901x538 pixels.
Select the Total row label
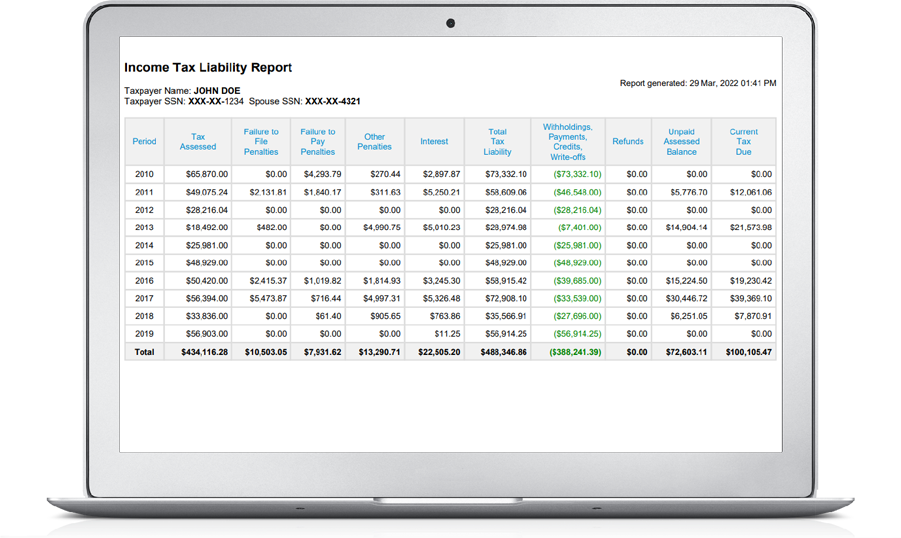pos(144,352)
